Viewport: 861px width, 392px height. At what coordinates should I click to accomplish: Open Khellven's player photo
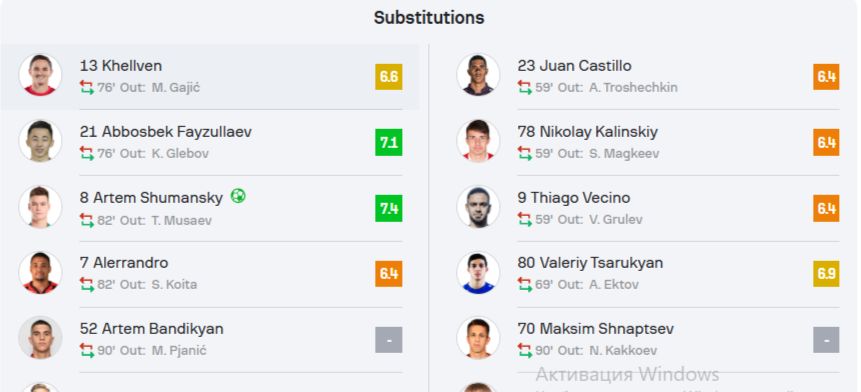click(x=40, y=75)
